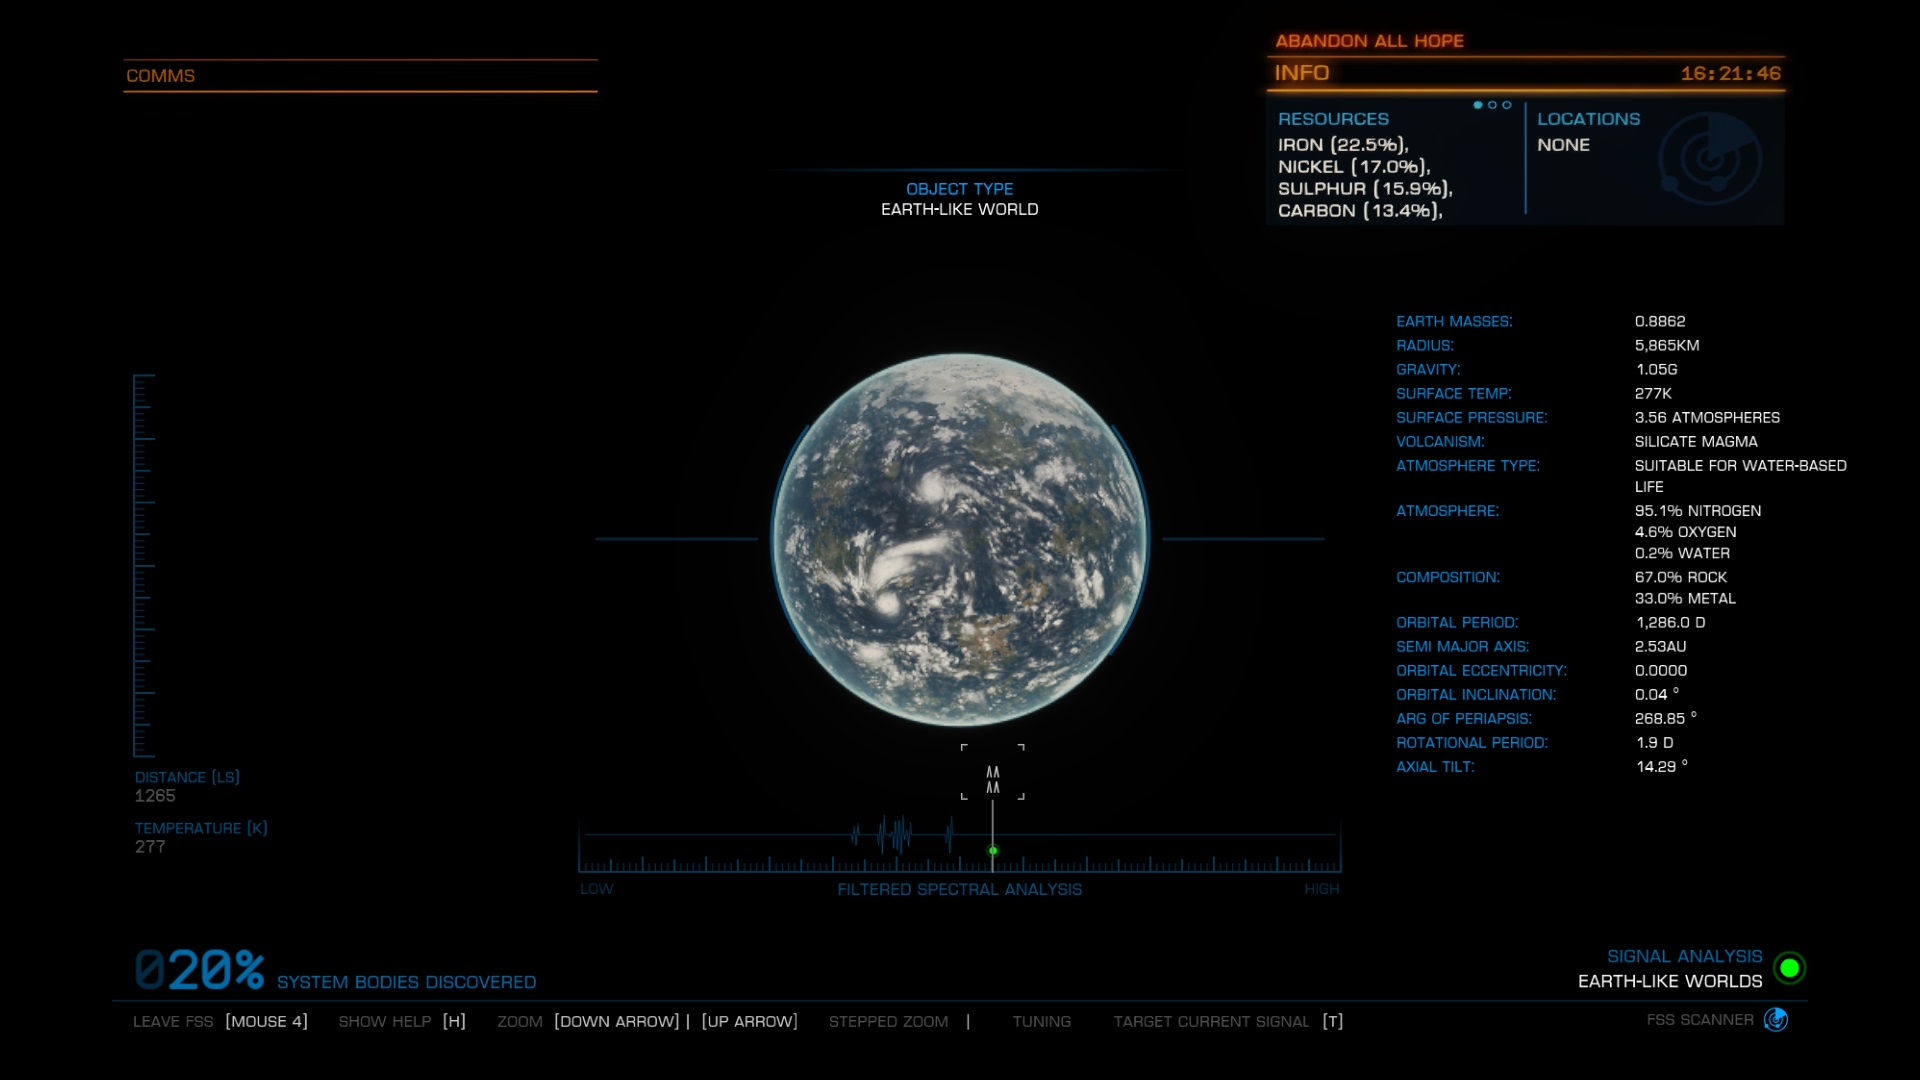Click the Arg of Periapsis value 268.85°
This screenshot has height=1080, width=1920.
(x=1665, y=718)
